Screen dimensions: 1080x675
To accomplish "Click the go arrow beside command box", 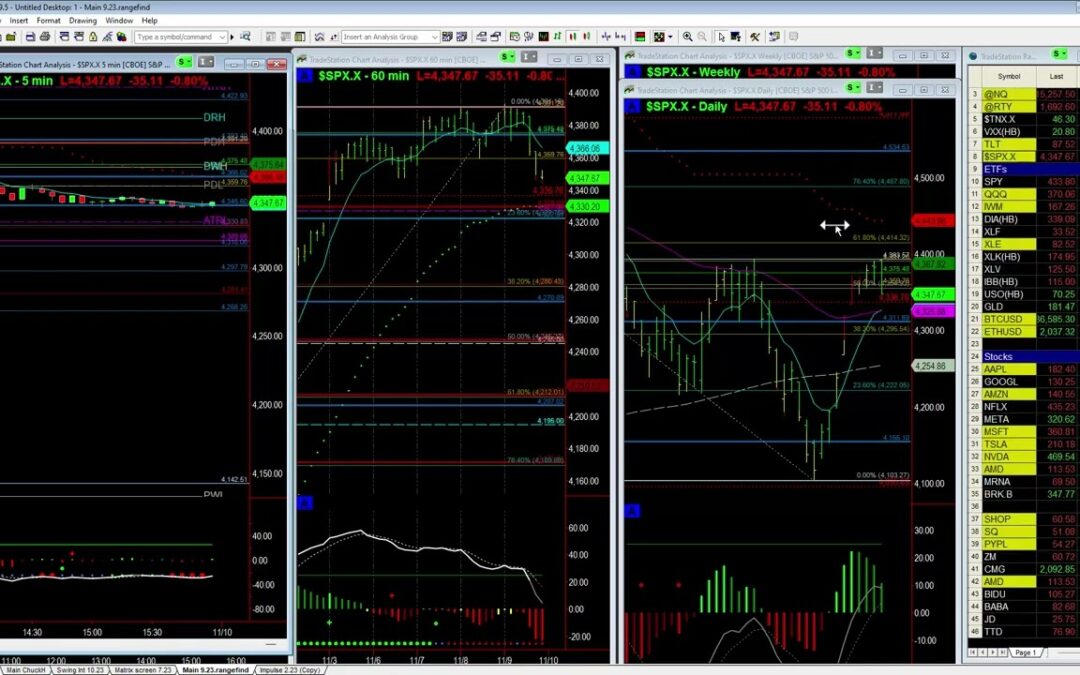I will point(232,37).
